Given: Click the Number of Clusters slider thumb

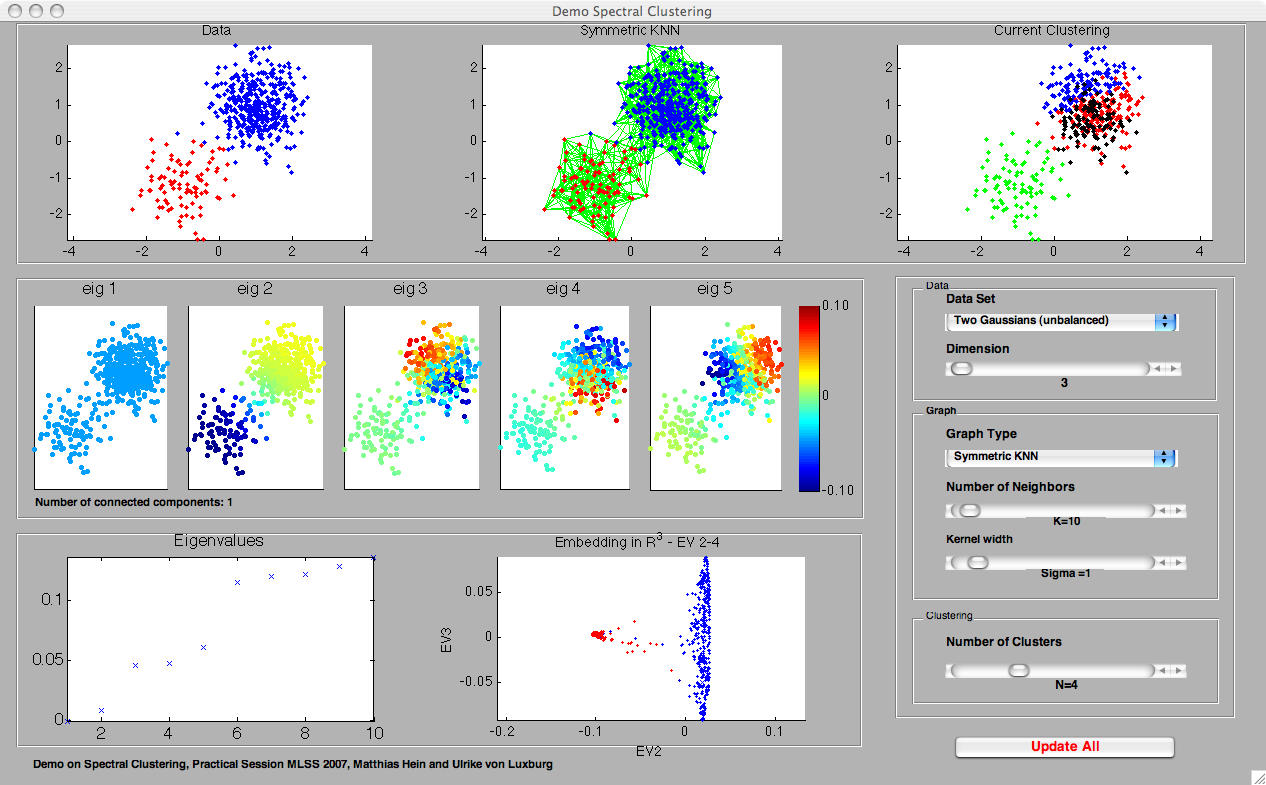Looking at the screenshot, I should pos(1018,671).
